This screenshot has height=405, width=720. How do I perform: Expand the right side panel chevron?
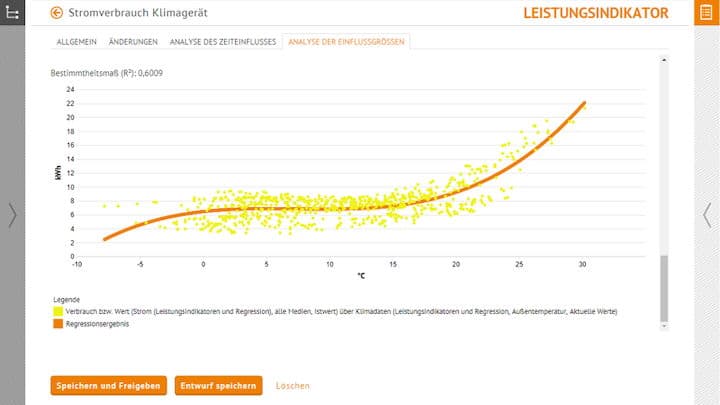pos(707,215)
